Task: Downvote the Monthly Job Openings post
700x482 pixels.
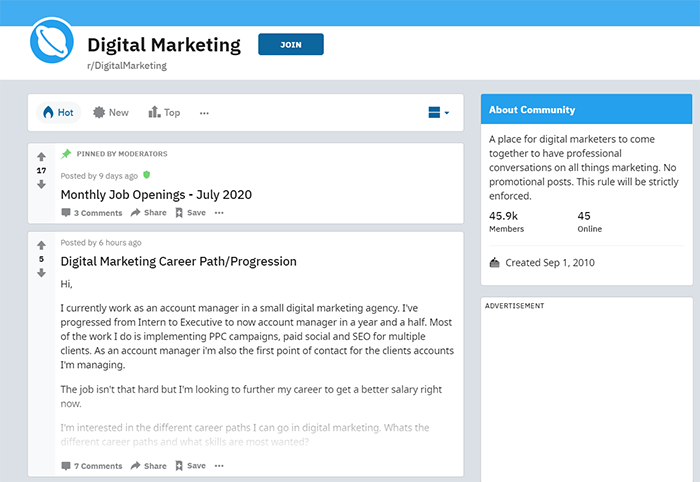Action: [x=42, y=184]
